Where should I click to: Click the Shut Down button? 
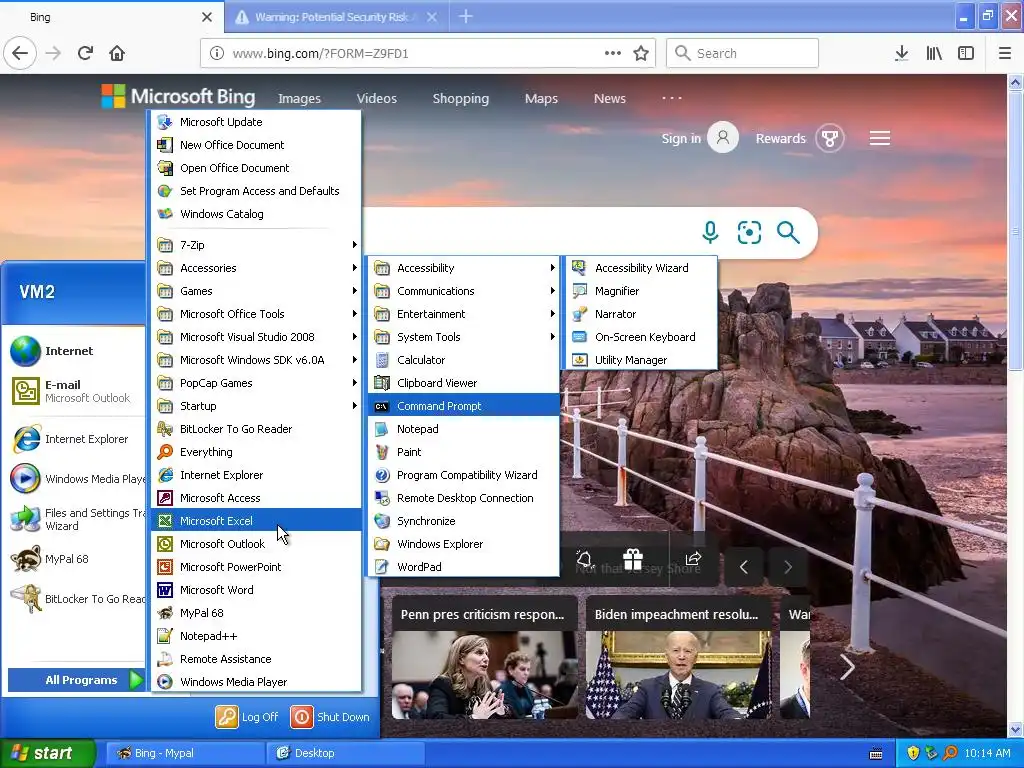pyautogui.click(x=330, y=717)
